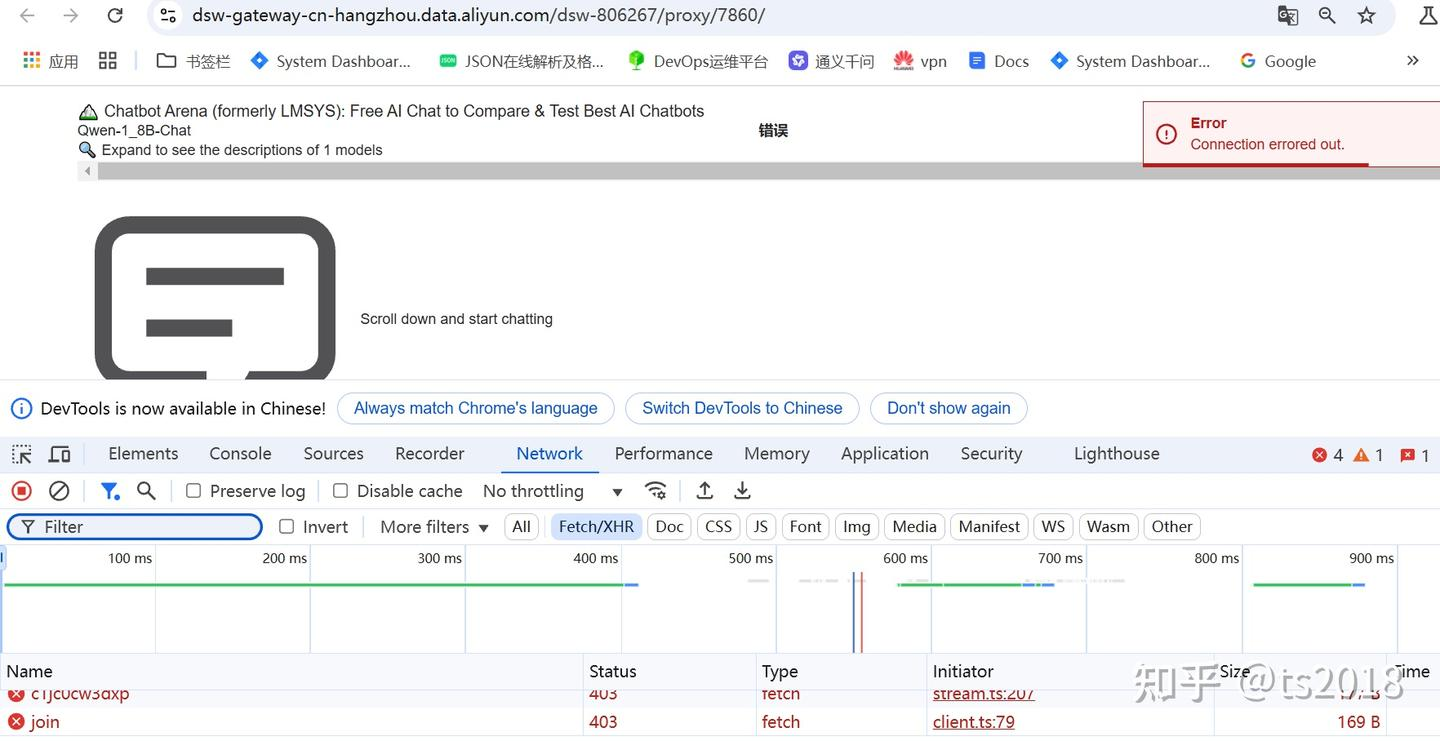Open network conditions wifi icon
This screenshot has width=1440, height=741.
(656, 491)
